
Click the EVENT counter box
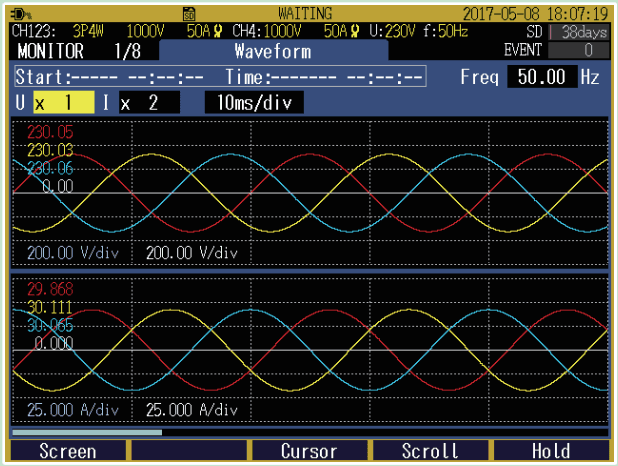pyautogui.click(x=588, y=50)
